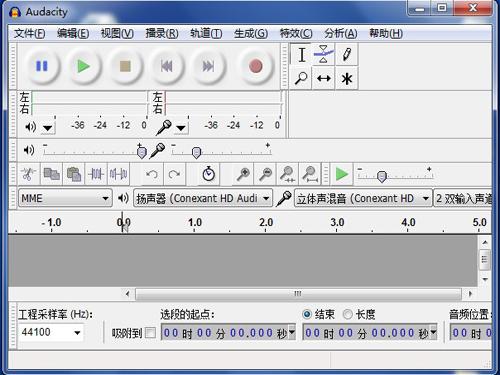Screen dimensions: 500x375
Task: Click the input volume slider handle
Action: pyautogui.click(x=197, y=152)
